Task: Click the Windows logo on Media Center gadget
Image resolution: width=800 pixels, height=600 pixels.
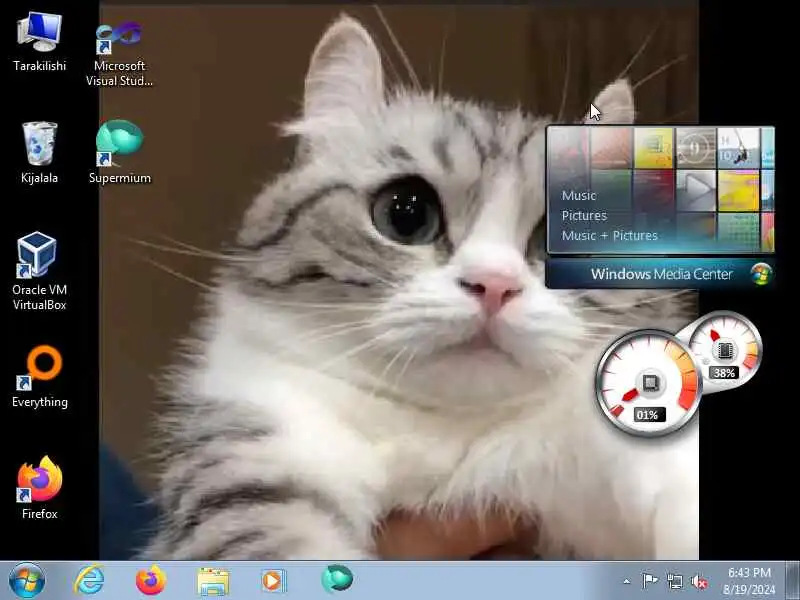Action: (x=761, y=274)
